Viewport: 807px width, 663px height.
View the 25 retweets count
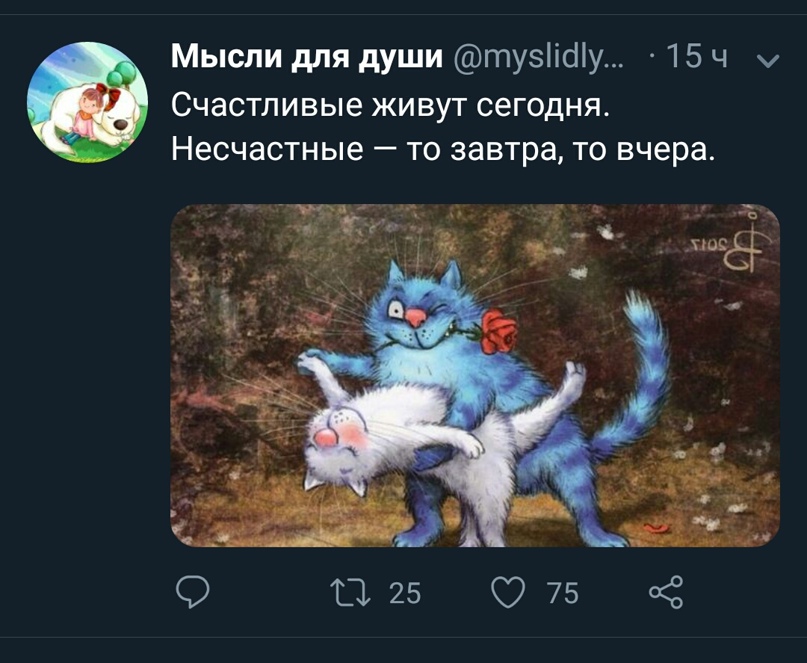pyautogui.click(x=405, y=592)
